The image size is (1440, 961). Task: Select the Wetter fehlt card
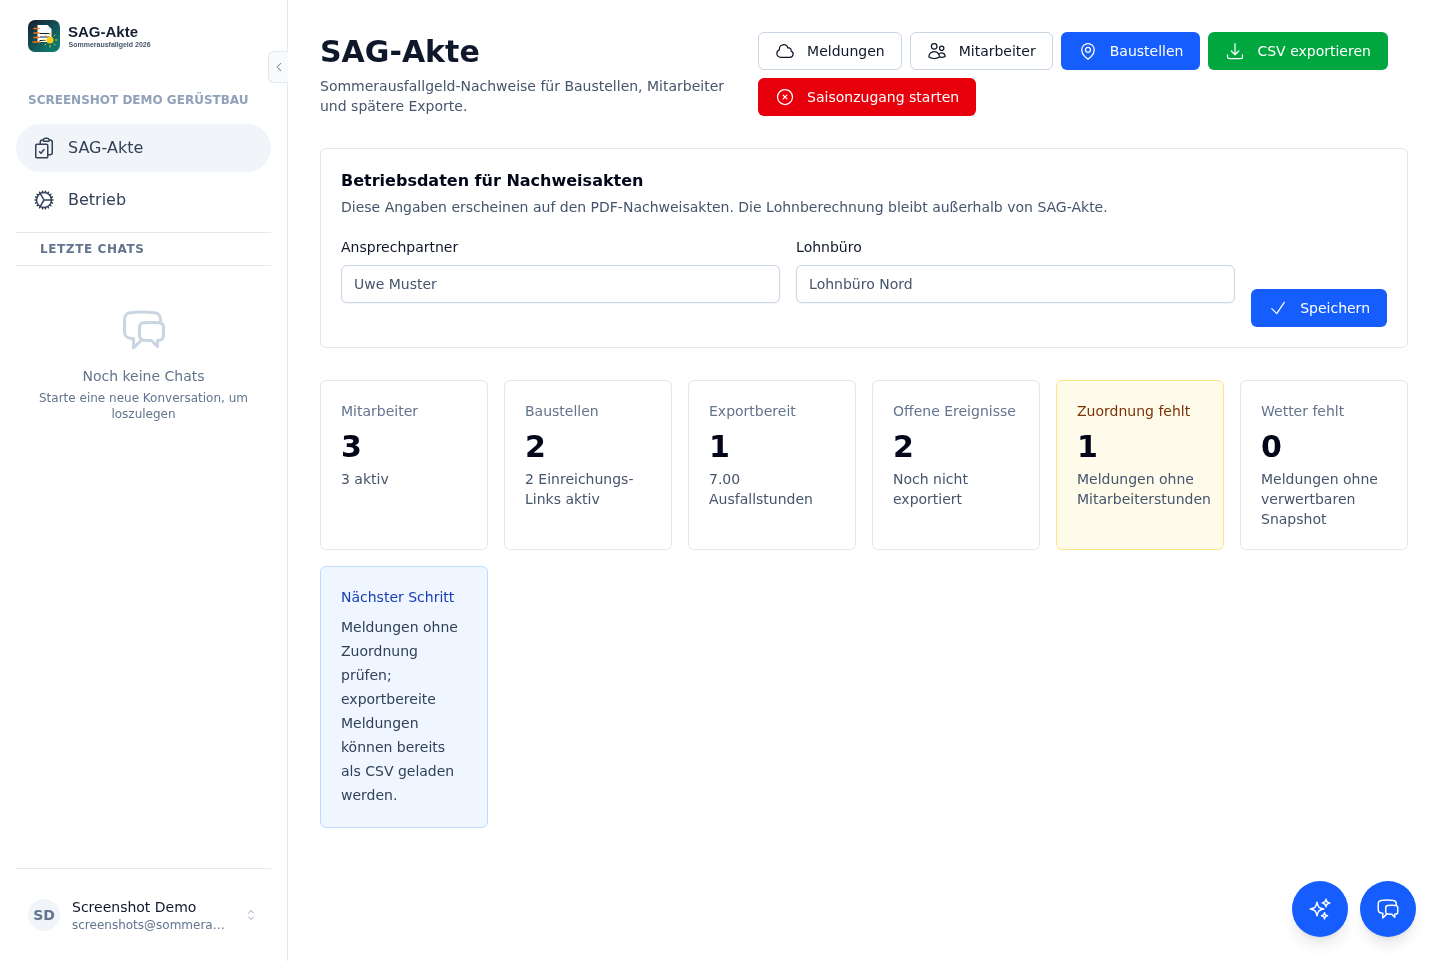1324,465
